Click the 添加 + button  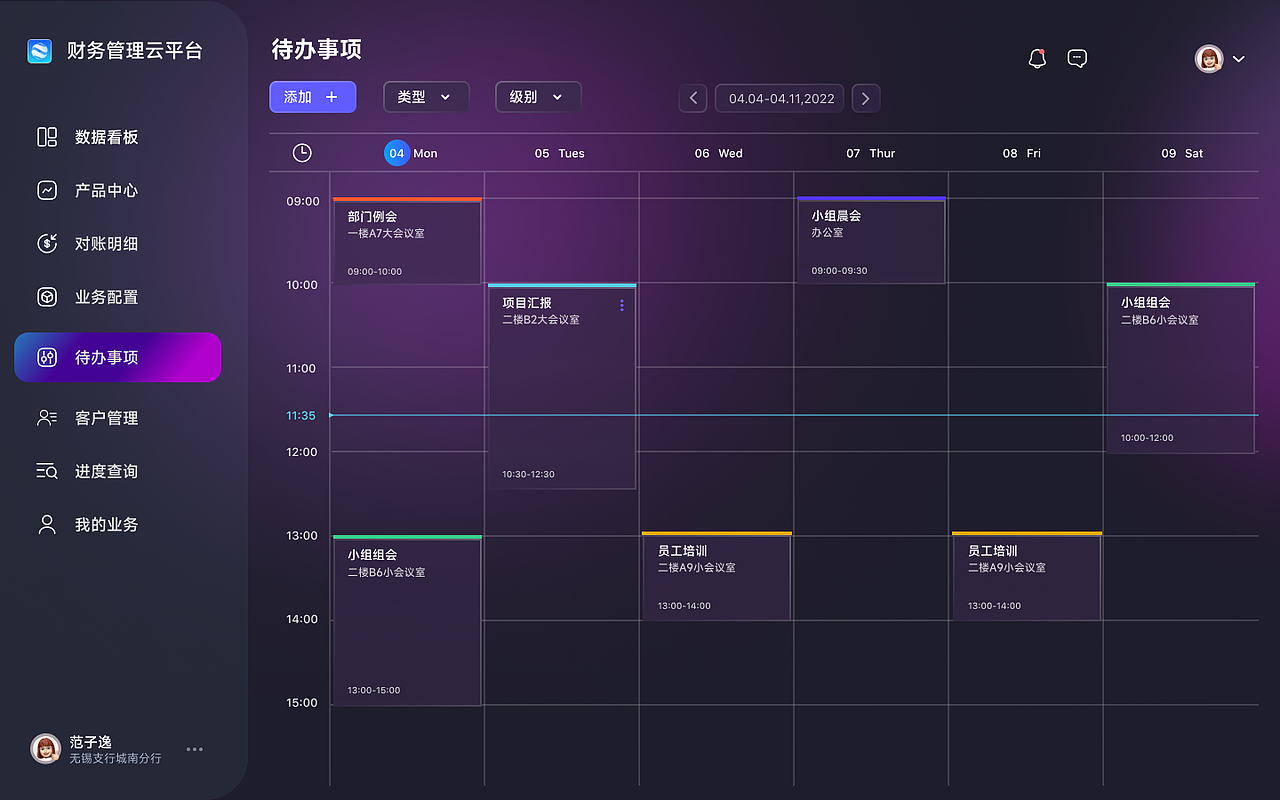(x=312, y=97)
